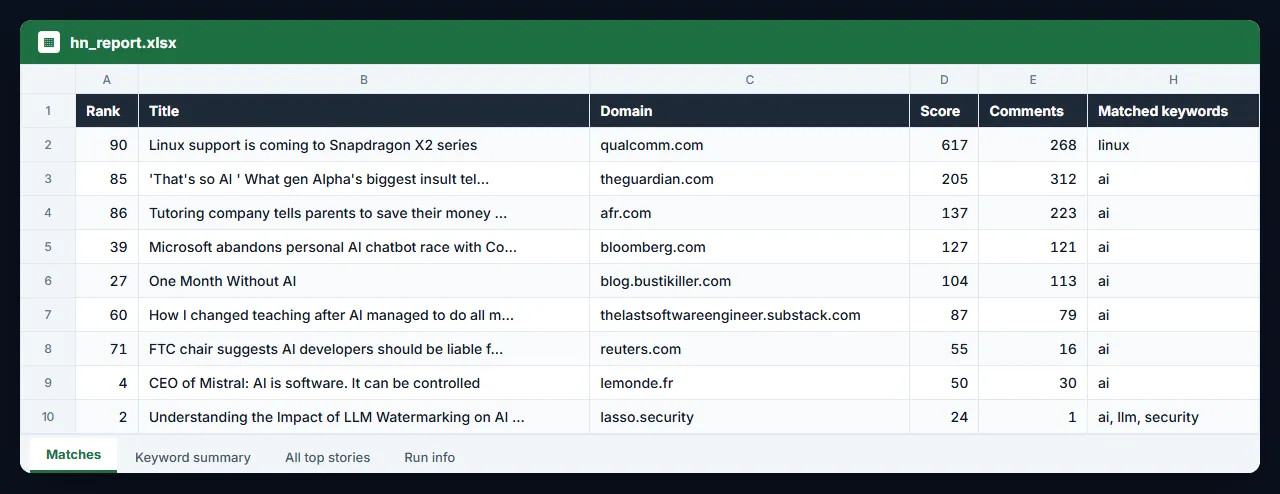Click the spreadsheet file icon beside hn_report.xlsx

coord(48,42)
